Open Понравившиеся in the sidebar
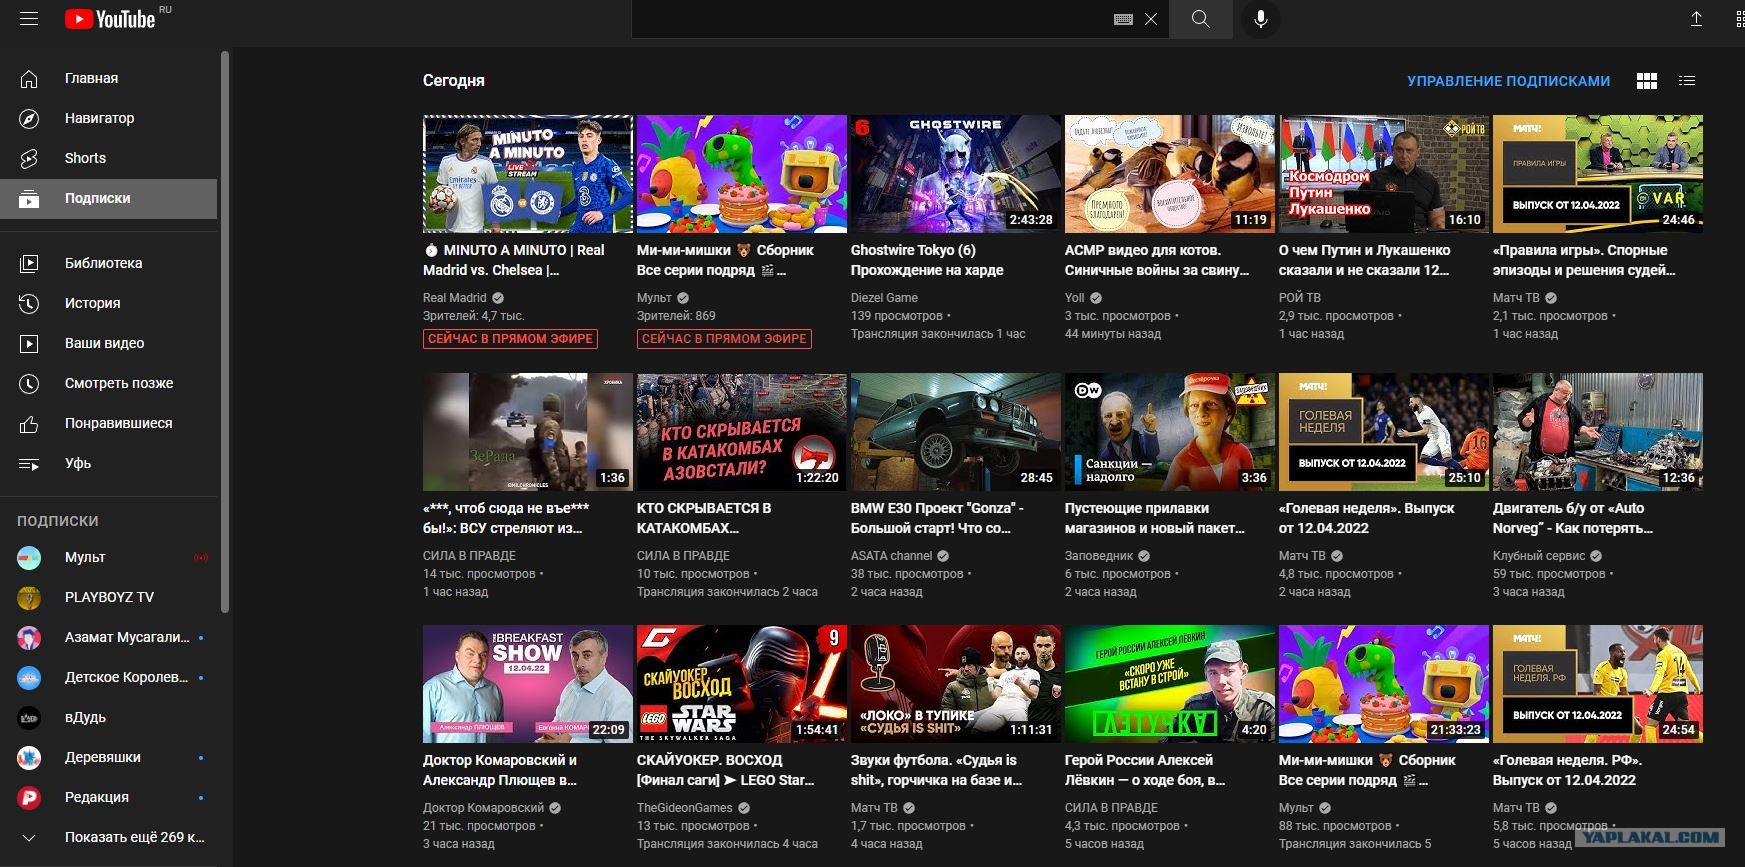The image size is (1745, 867). point(108,423)
